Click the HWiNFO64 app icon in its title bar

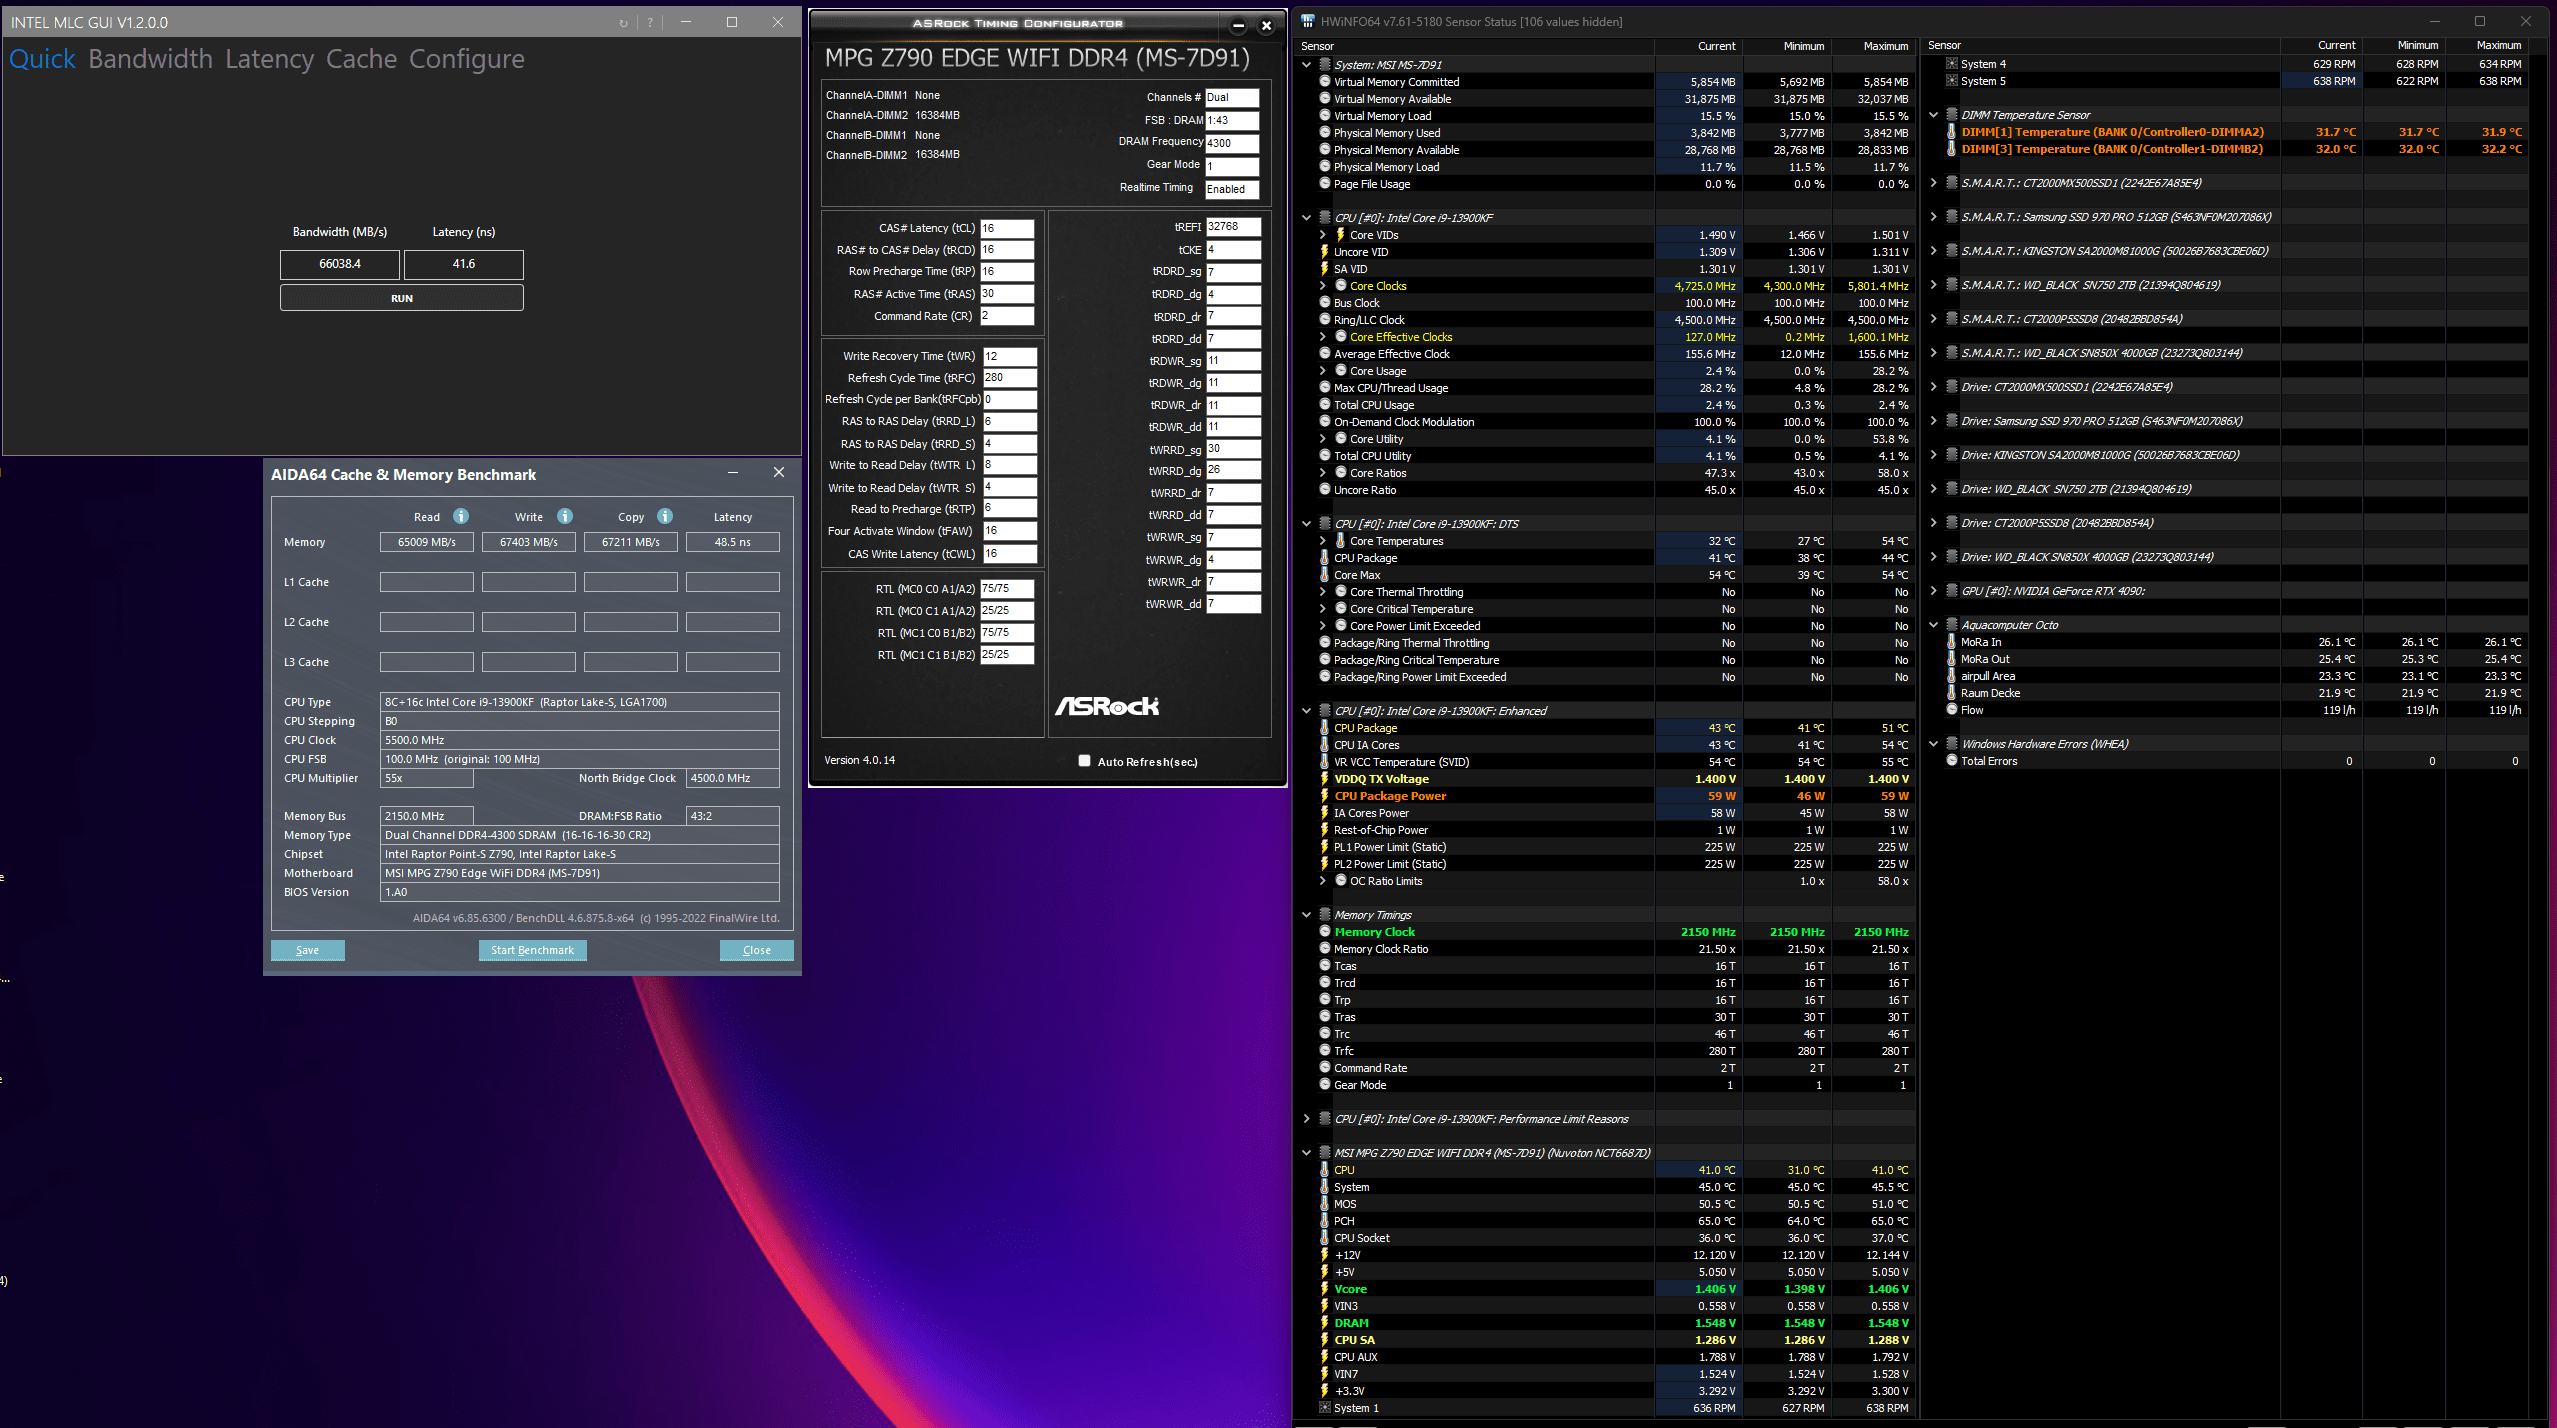pos(1307,21)
